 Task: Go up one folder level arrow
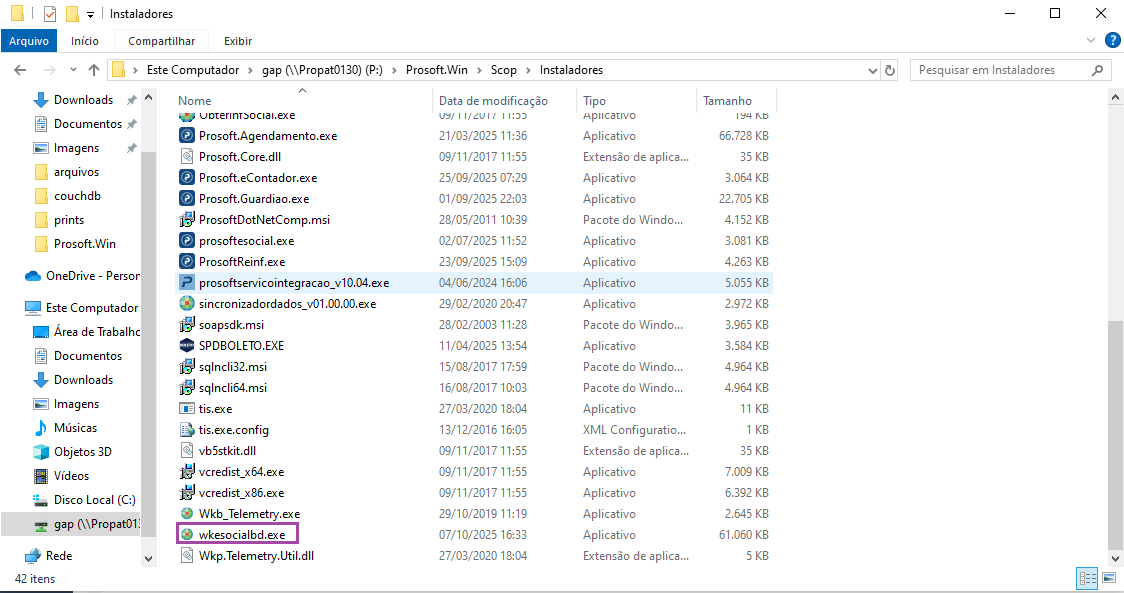[94, 70]
